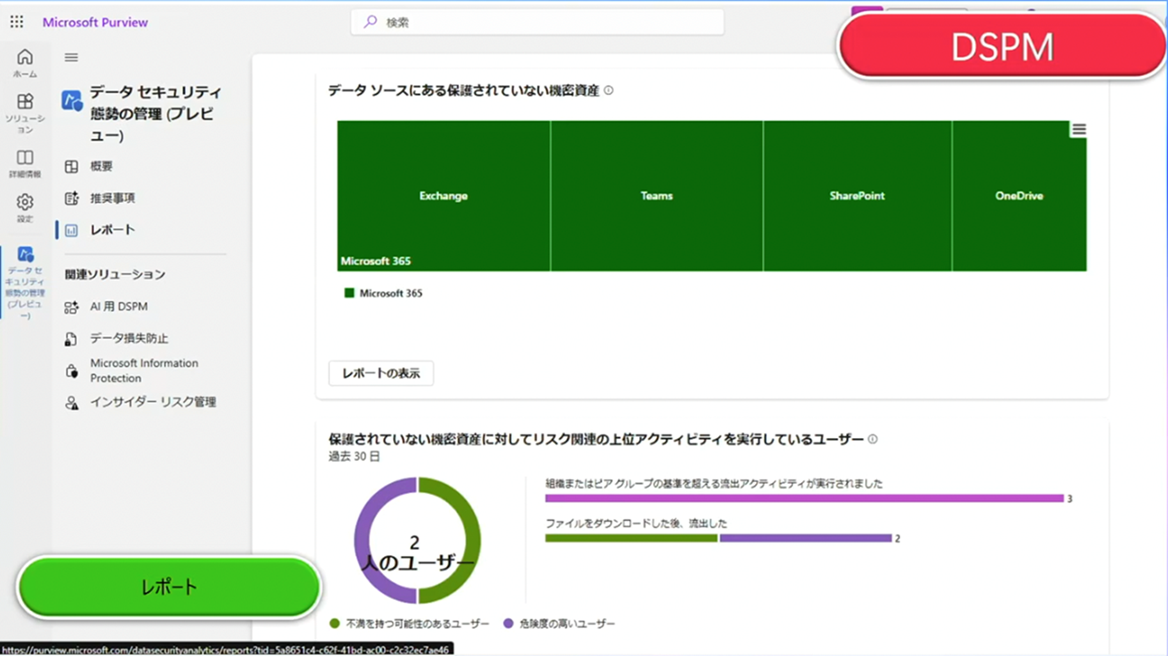This screenshot has height=656, width=1168.
Task: Click the レポートの表示 button
Action: (381, 373)
